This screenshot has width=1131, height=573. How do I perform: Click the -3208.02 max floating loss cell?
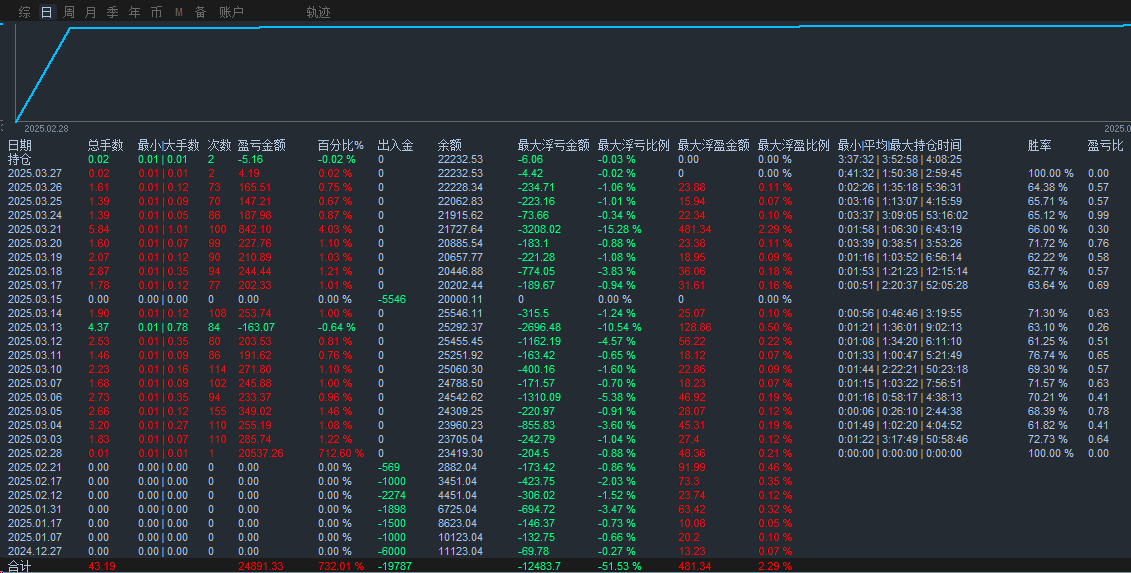click(539, 229)
